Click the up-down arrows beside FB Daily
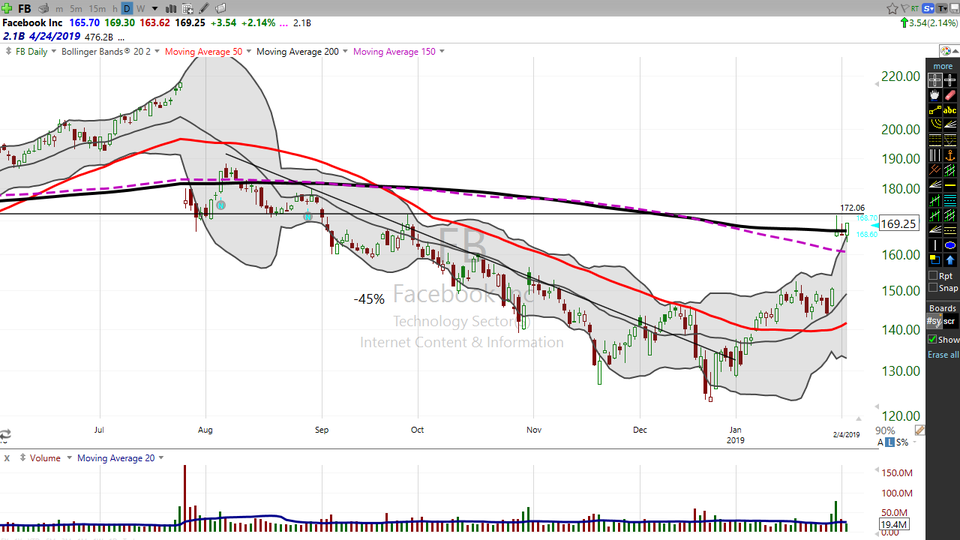The image size is (960, 540). tap(8, 51)
